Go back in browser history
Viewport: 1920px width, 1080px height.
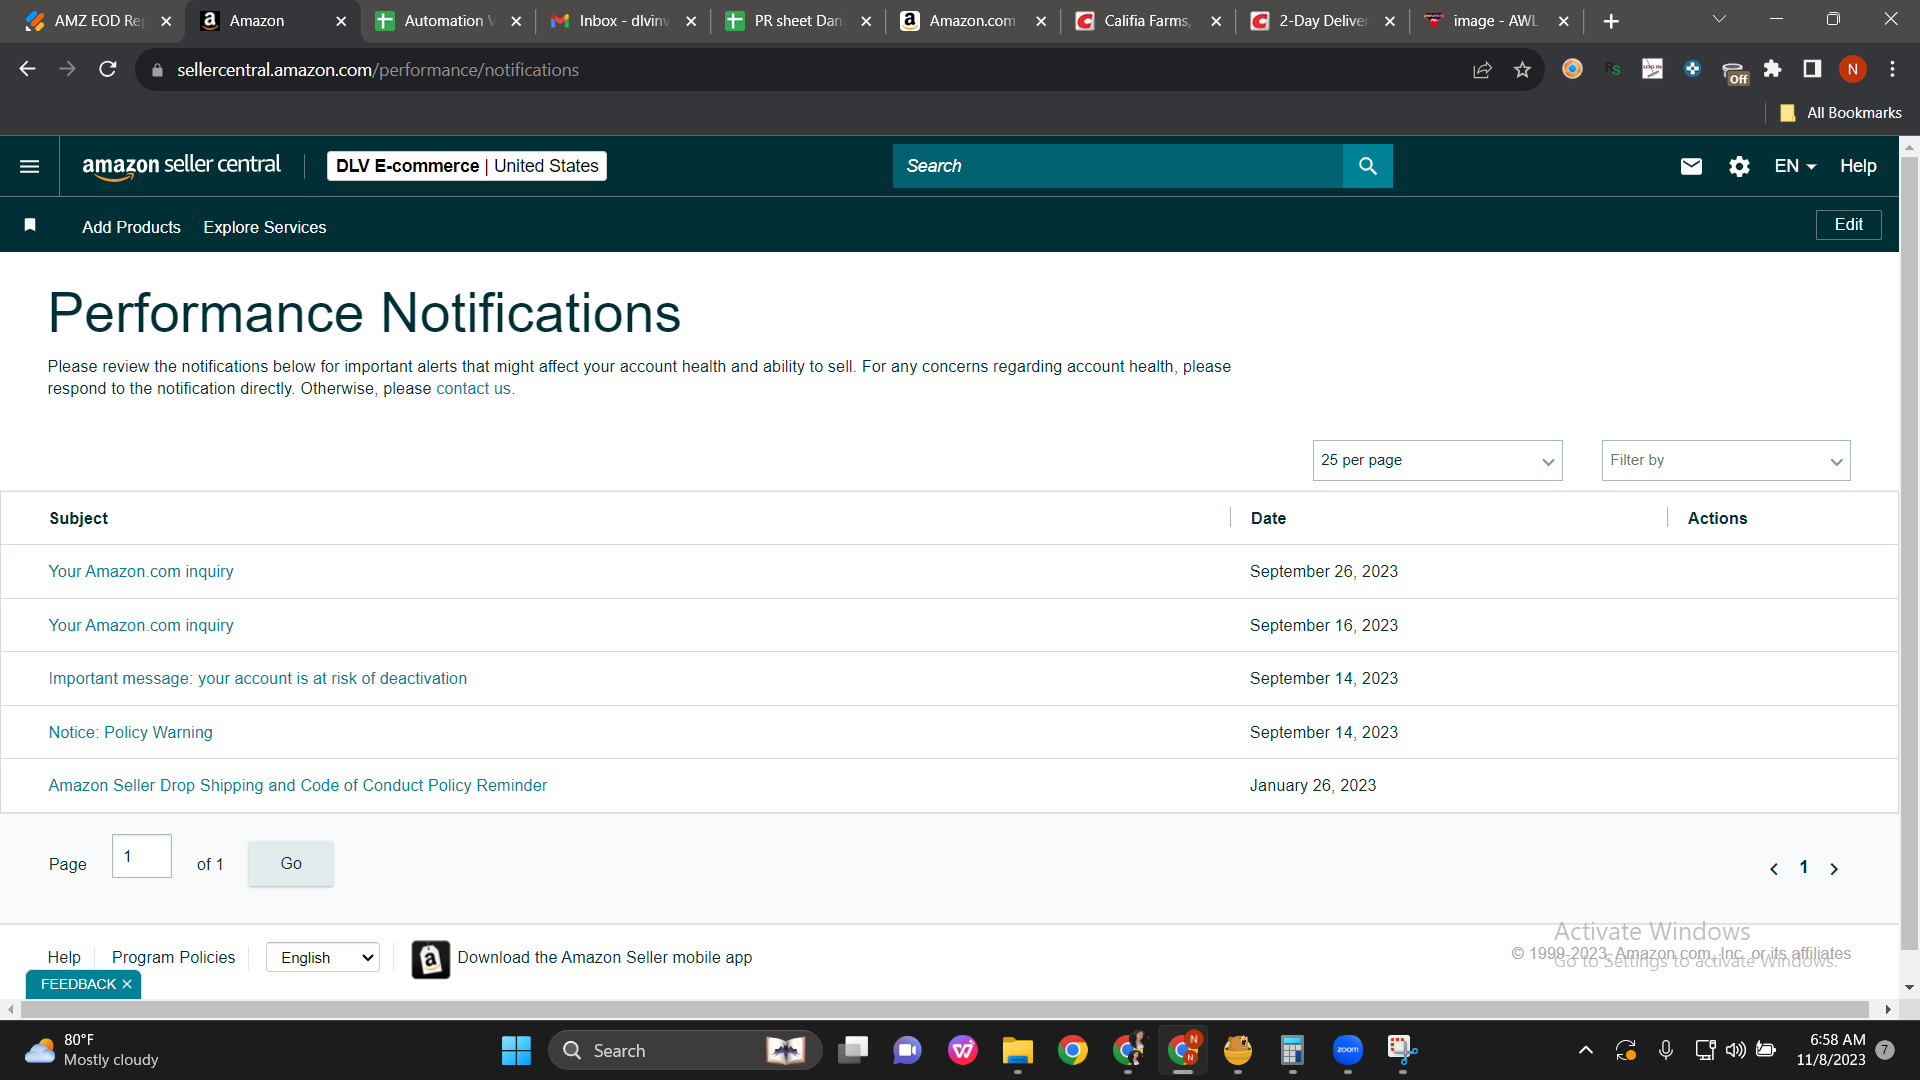pos(28,69)
